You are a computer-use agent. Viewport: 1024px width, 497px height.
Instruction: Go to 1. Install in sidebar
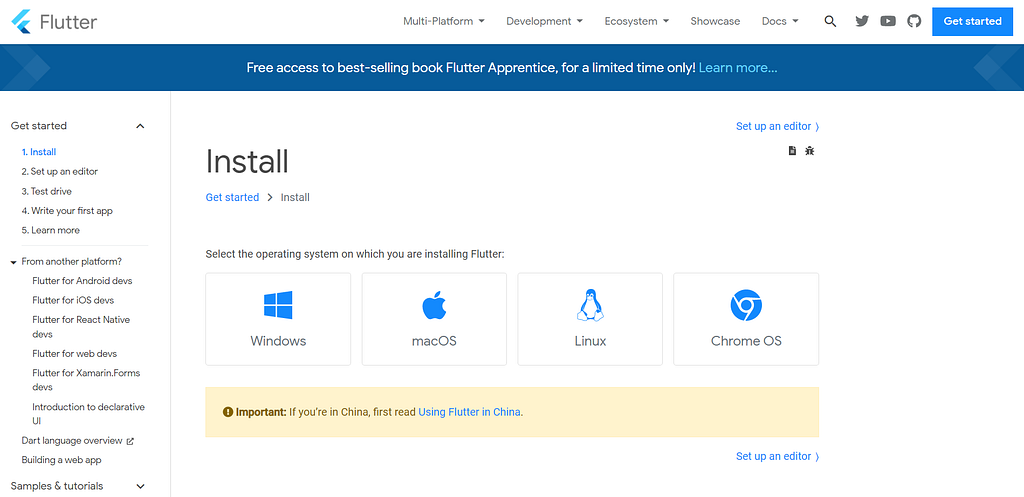[39, 152]
